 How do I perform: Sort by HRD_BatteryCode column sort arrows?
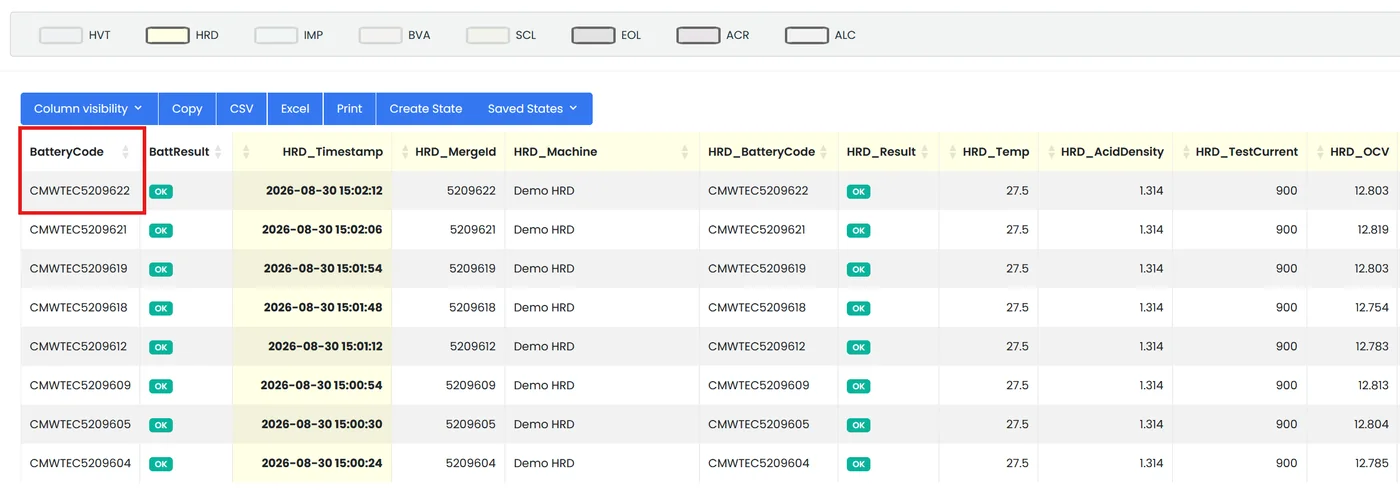825,152
